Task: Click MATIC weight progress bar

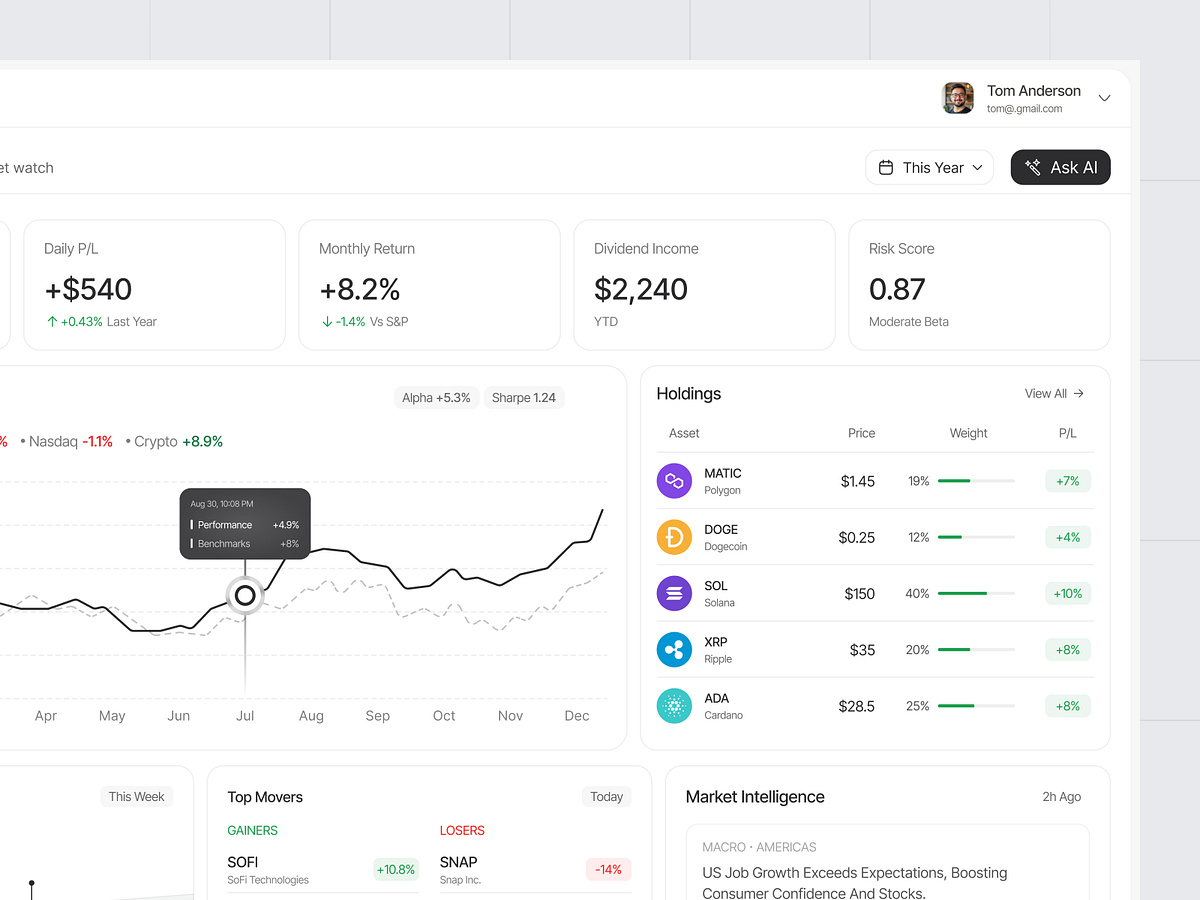Action: pos(976,481)
